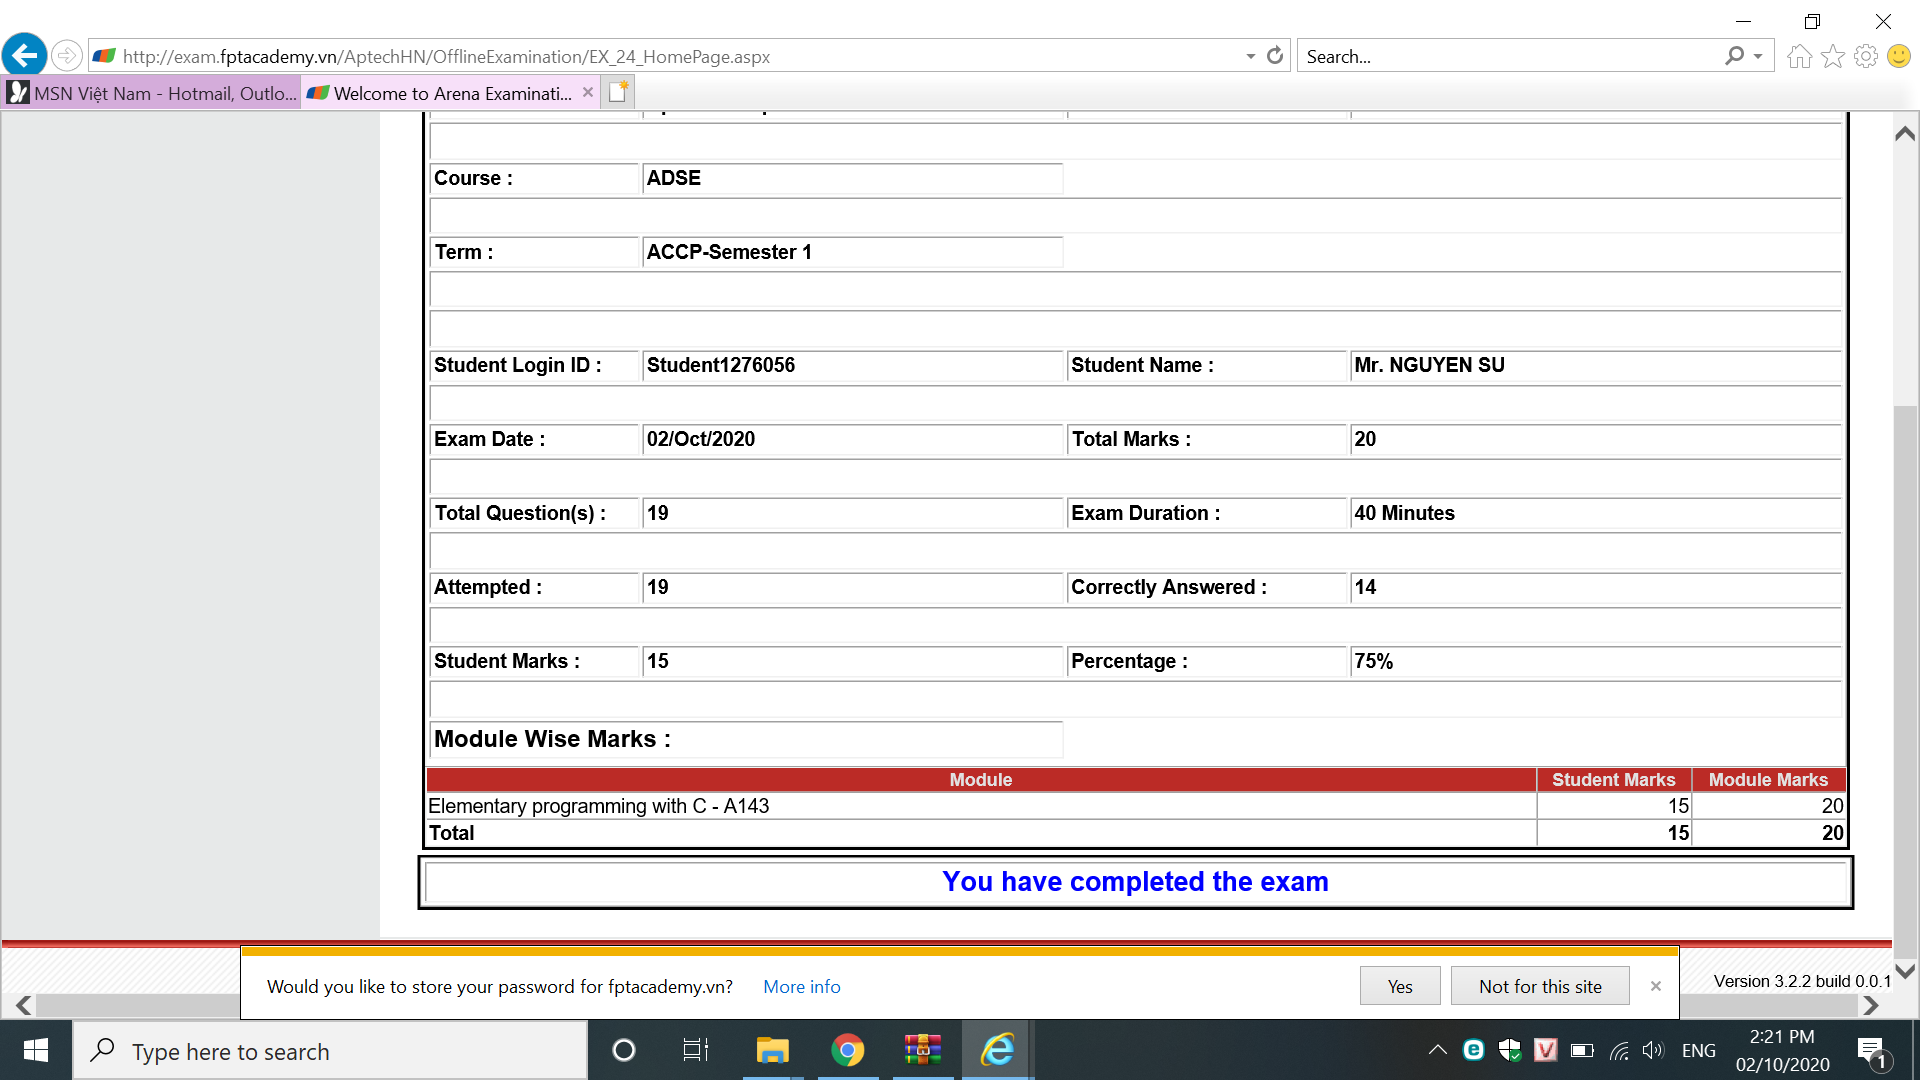1920x1080 pixels.
Task: Click the browser Back arrow button
Action: (25, 55)
